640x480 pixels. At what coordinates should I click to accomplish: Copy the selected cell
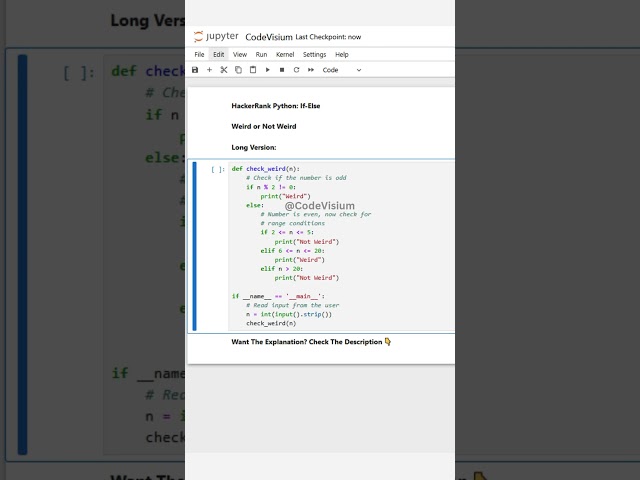click(x=238, y=70)
